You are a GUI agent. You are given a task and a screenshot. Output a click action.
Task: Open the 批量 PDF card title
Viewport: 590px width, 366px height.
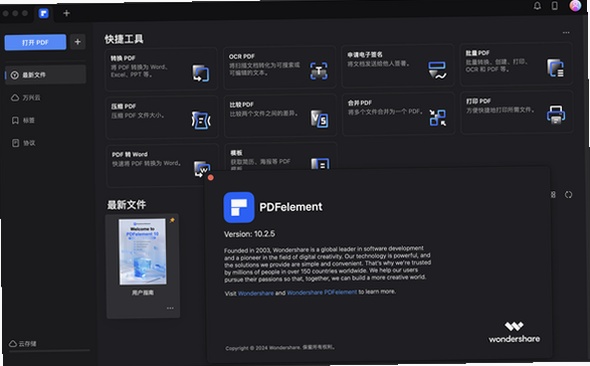point(477,53)
